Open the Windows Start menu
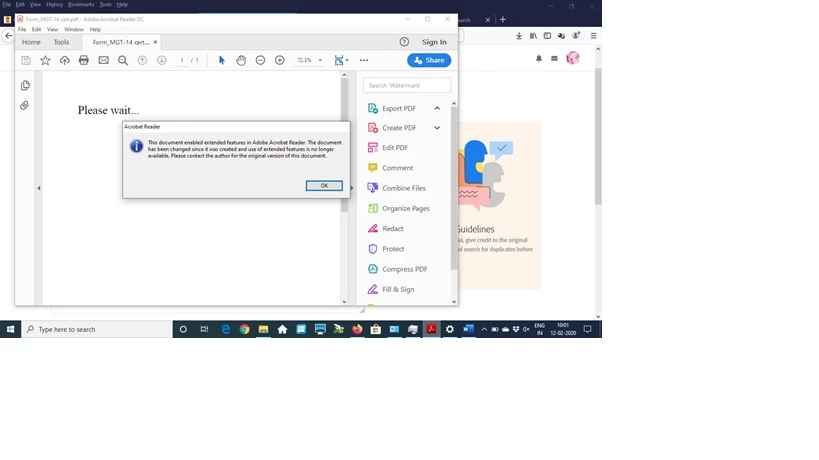819x460 pixels. 10,329
